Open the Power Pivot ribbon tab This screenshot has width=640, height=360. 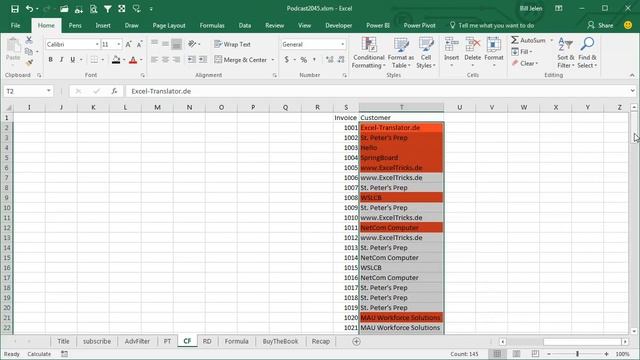coord(419,25)
